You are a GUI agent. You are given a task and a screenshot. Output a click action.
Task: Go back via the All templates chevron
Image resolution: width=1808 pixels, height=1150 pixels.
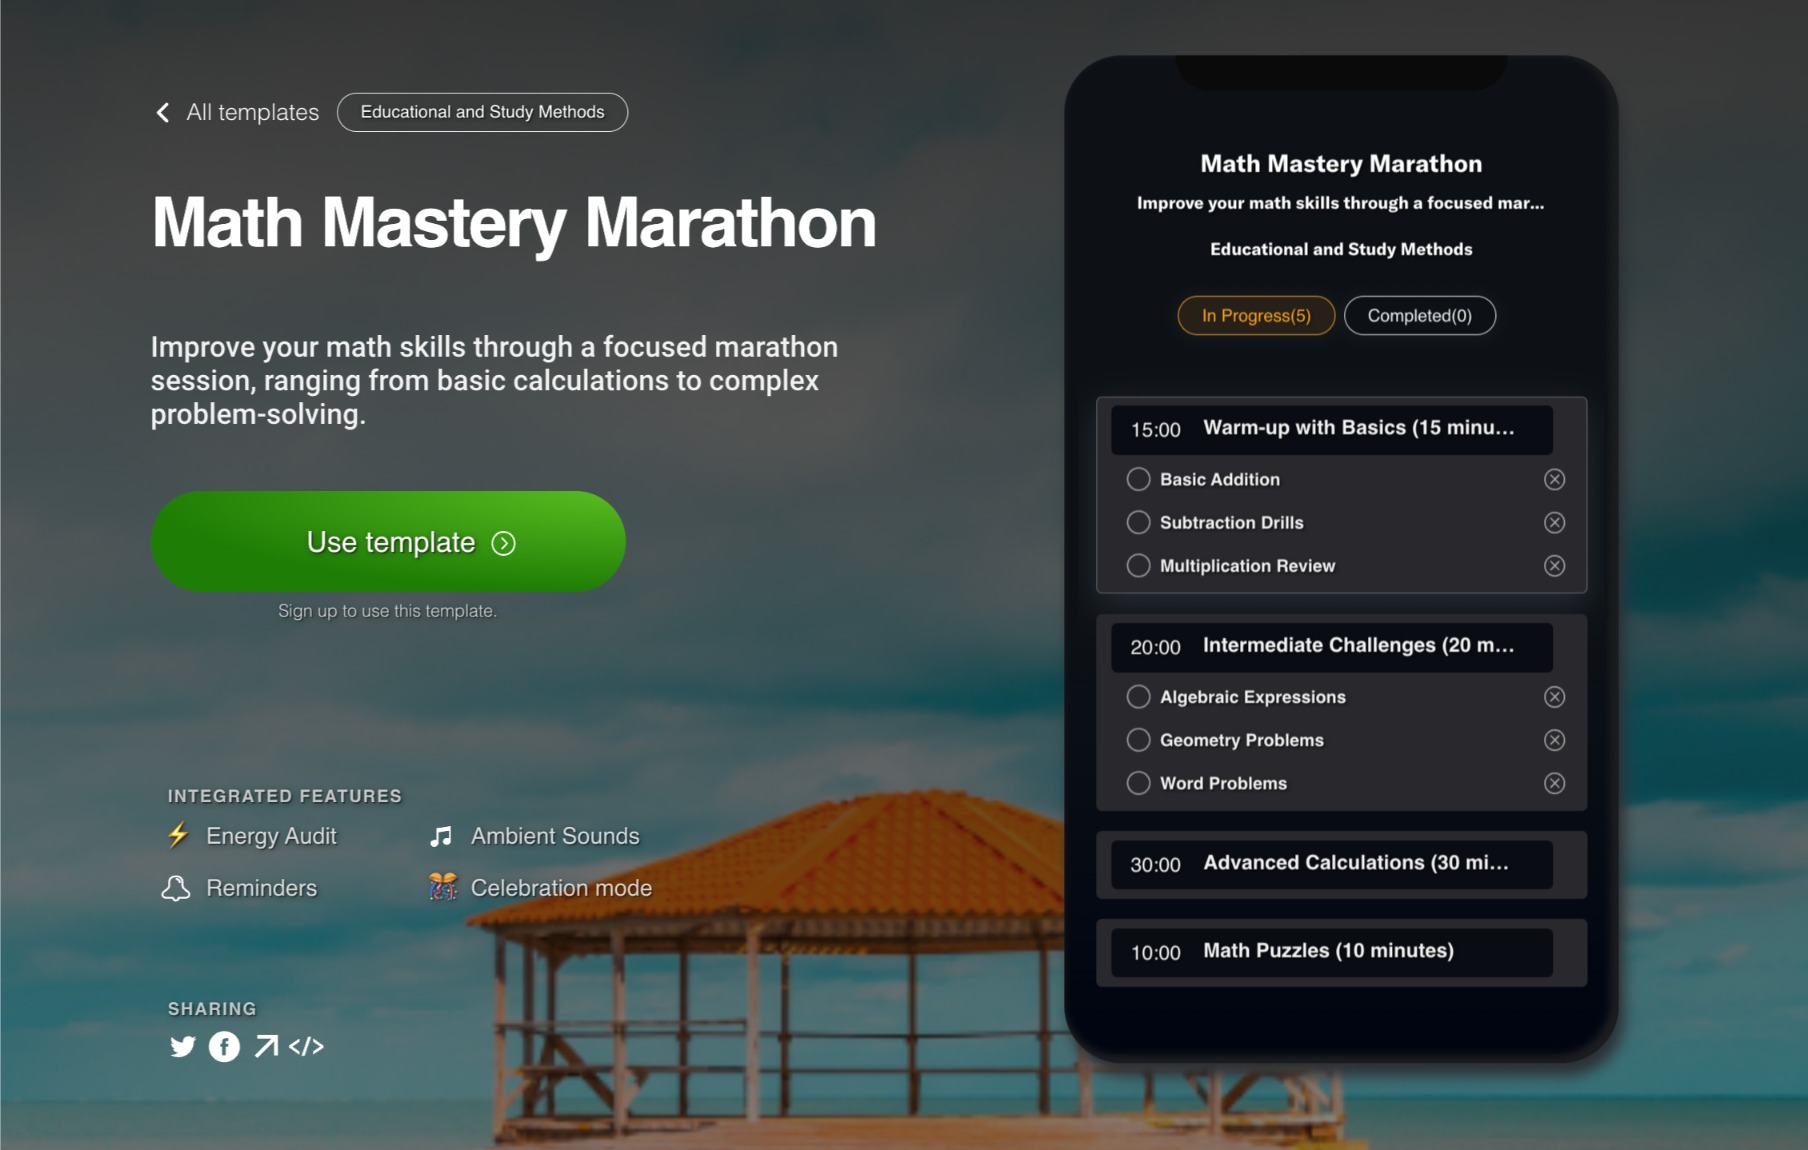tap(162, 112)
